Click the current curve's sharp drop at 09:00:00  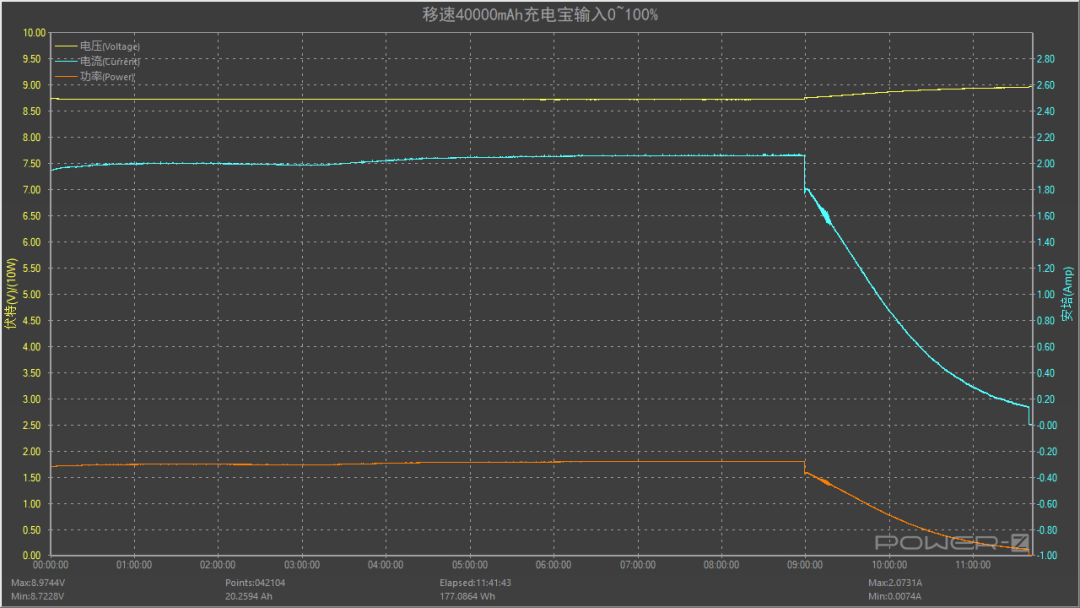pyautogui.click(x=804, y=172)
